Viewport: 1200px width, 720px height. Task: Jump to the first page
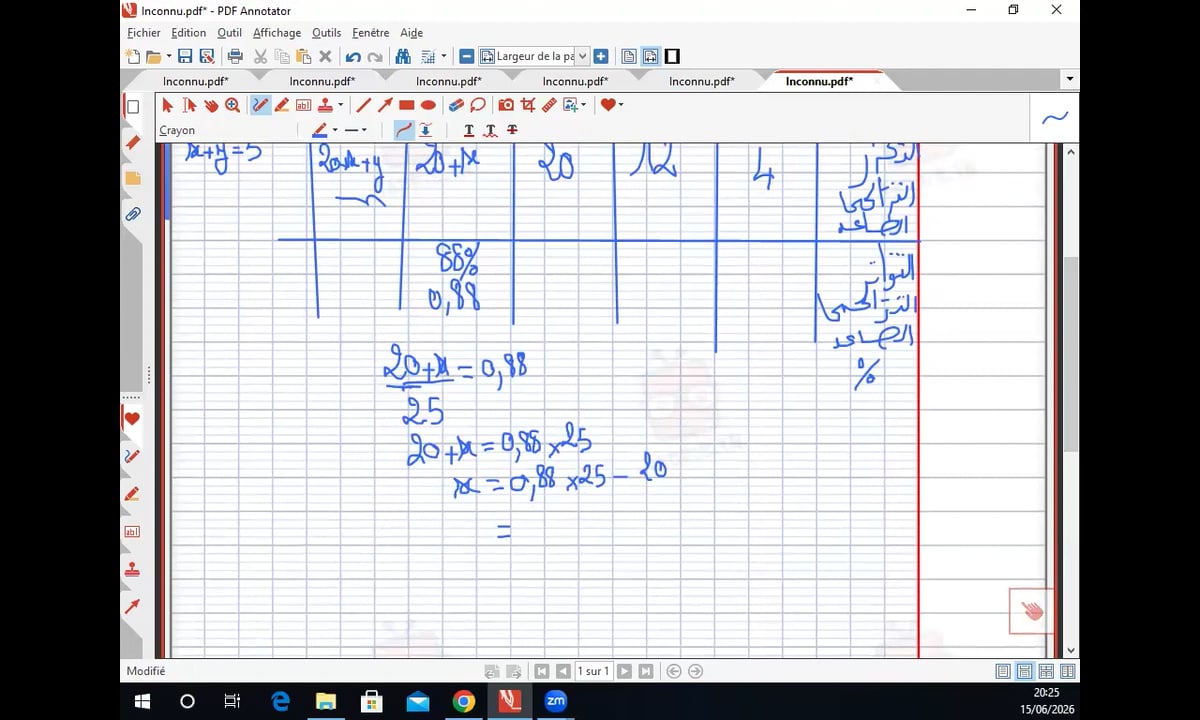pyautogui.click(x=542, y=671)
